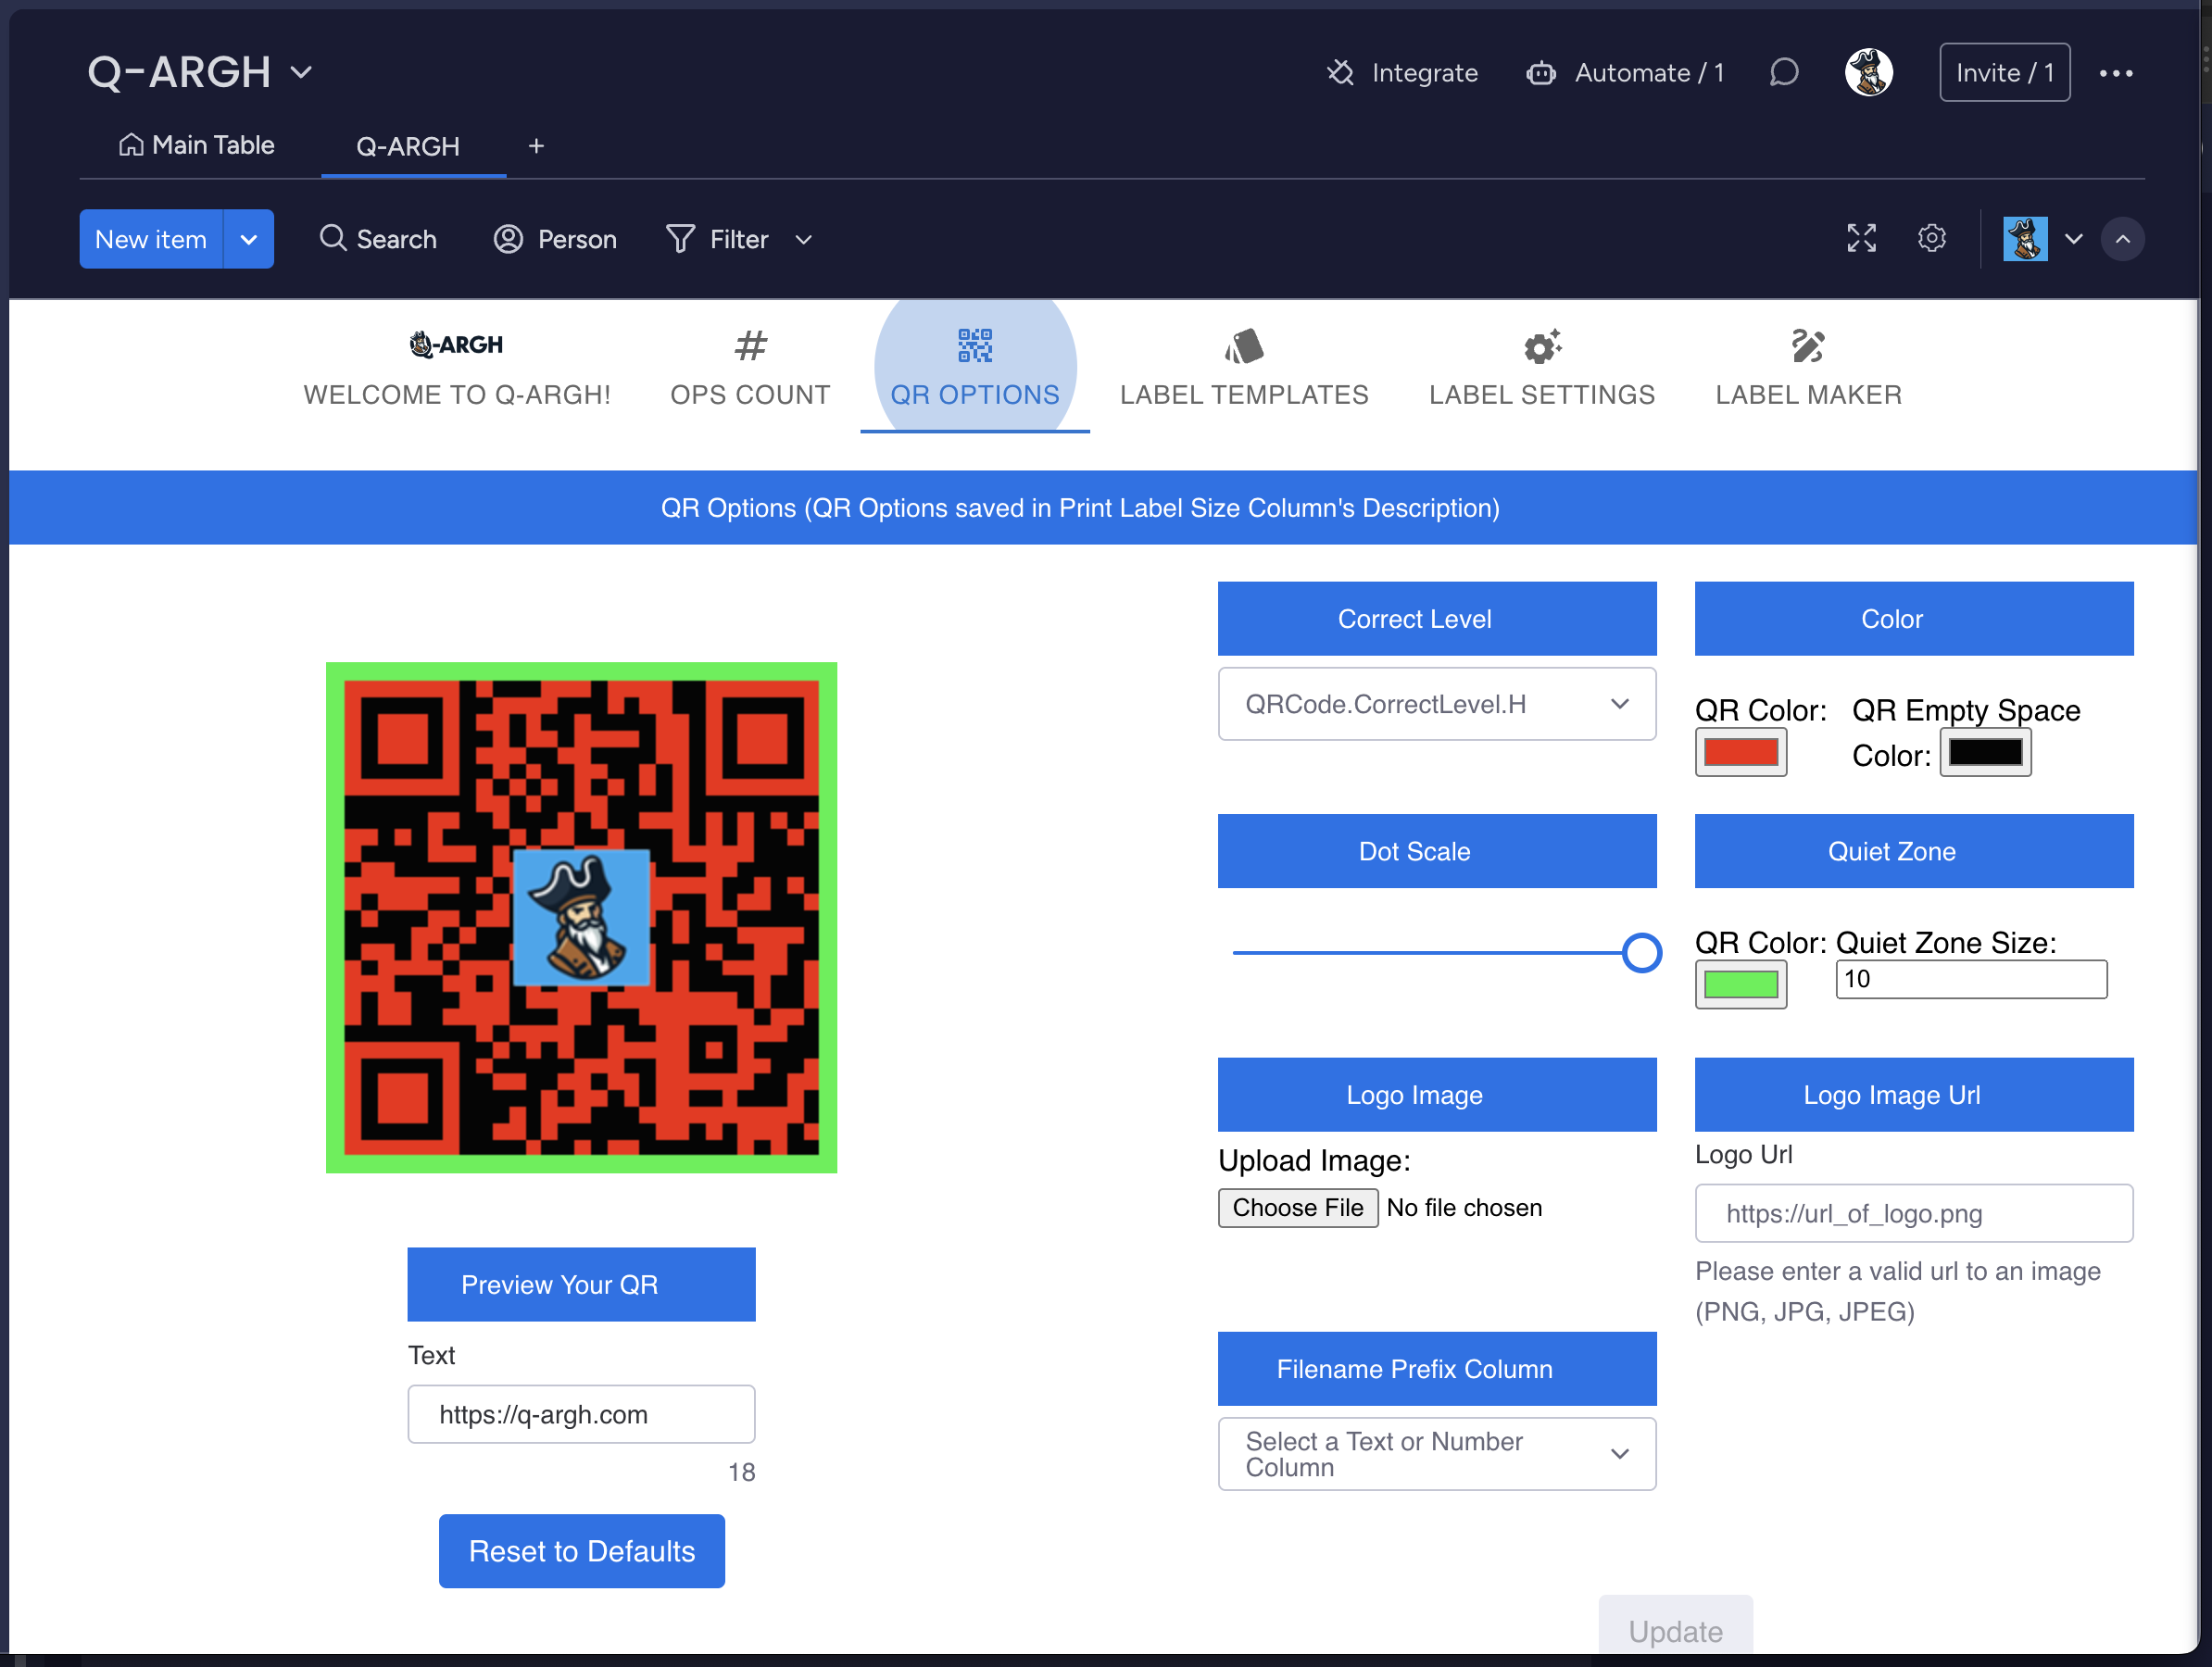Image resolution: width=2212 pixels, height=1667 pixels.
Task: Enter fullscreen with the expand arrows icon
Action: (1861, 239)
